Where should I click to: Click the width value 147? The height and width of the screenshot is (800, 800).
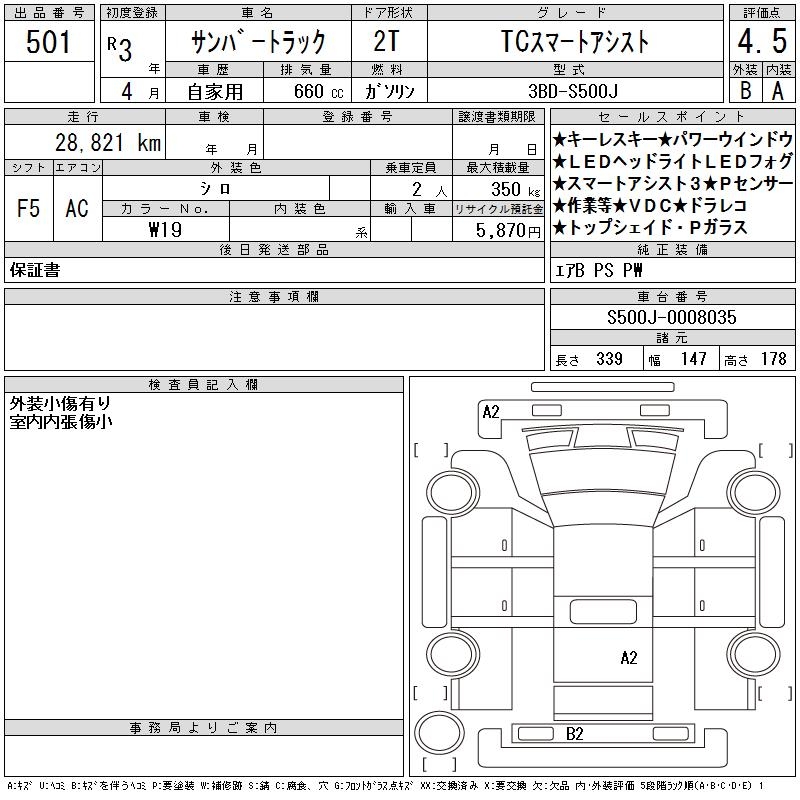click(693, 359)
